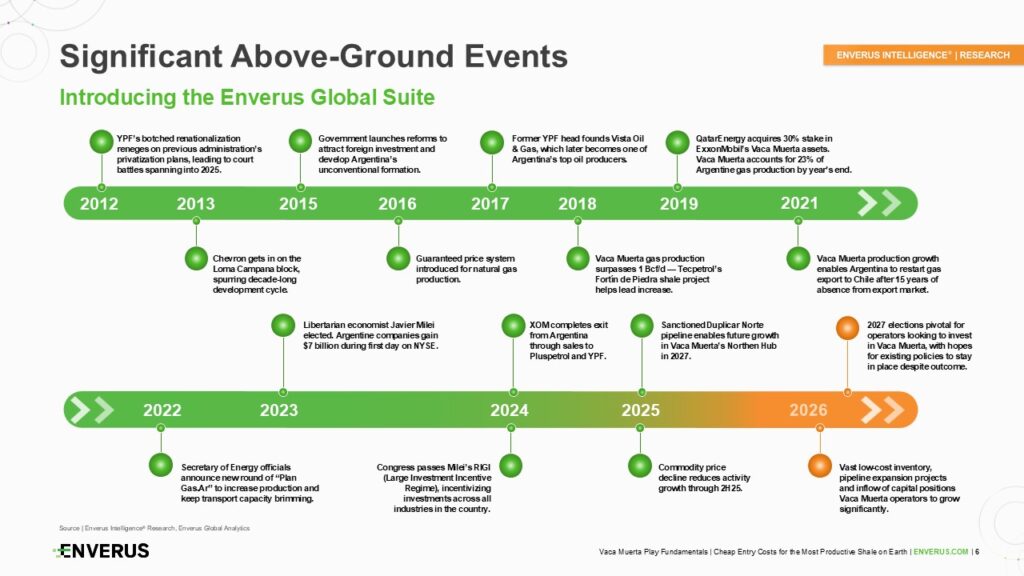
Task: Select the 2015 year label on the timeline
Action: click(298, 204)
